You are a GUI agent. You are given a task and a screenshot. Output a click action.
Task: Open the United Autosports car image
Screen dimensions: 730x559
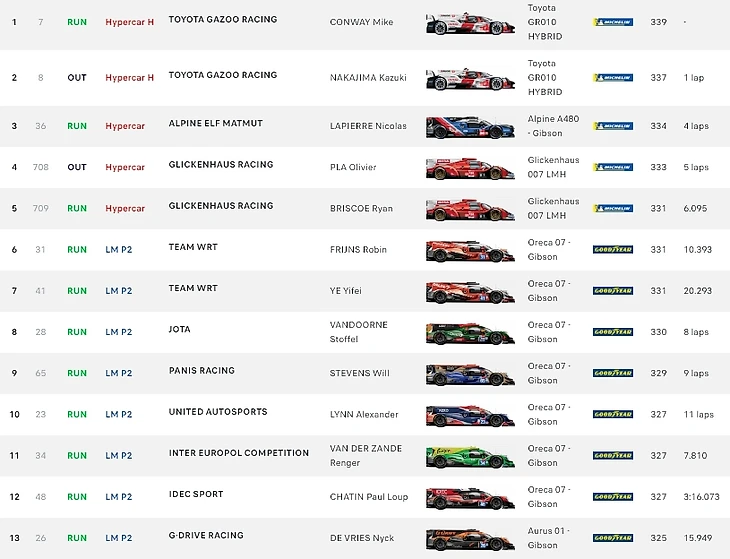click(470, 415)
